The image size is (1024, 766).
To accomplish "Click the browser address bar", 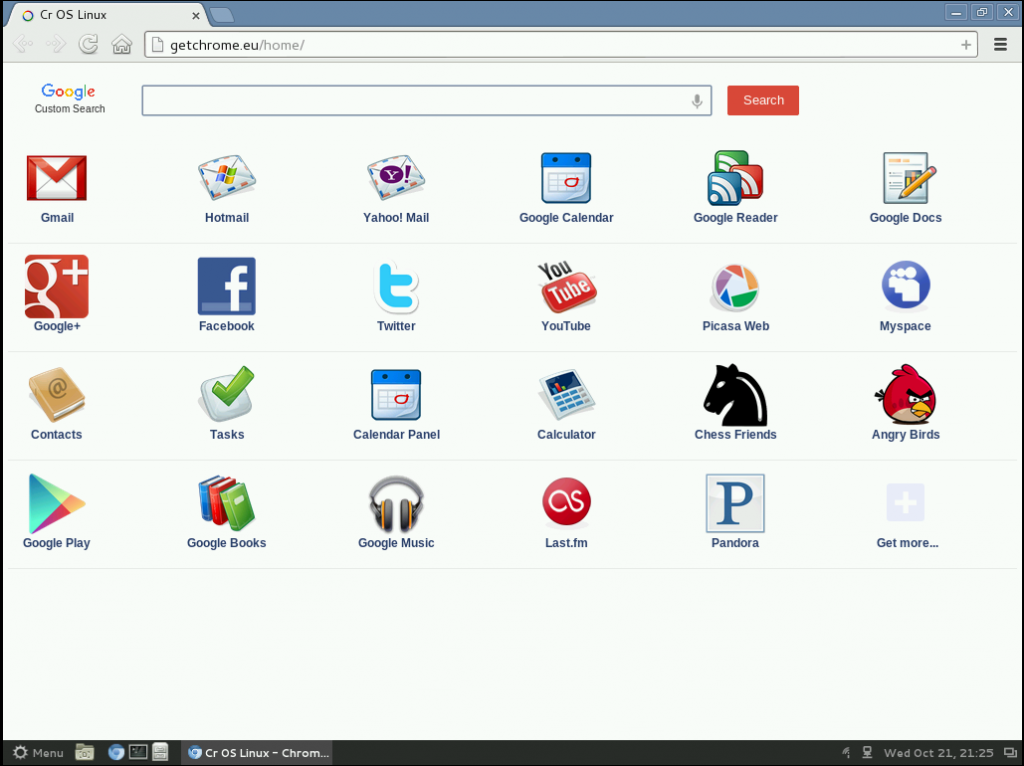I will click(561, 45).
